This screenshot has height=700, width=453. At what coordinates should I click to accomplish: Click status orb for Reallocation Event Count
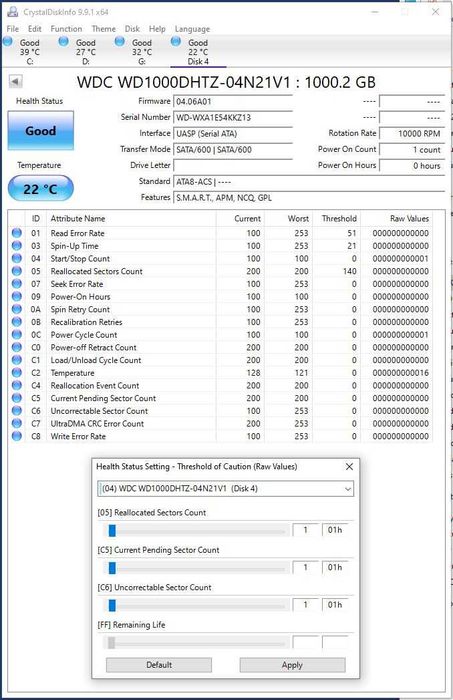[x=17, y=385]
